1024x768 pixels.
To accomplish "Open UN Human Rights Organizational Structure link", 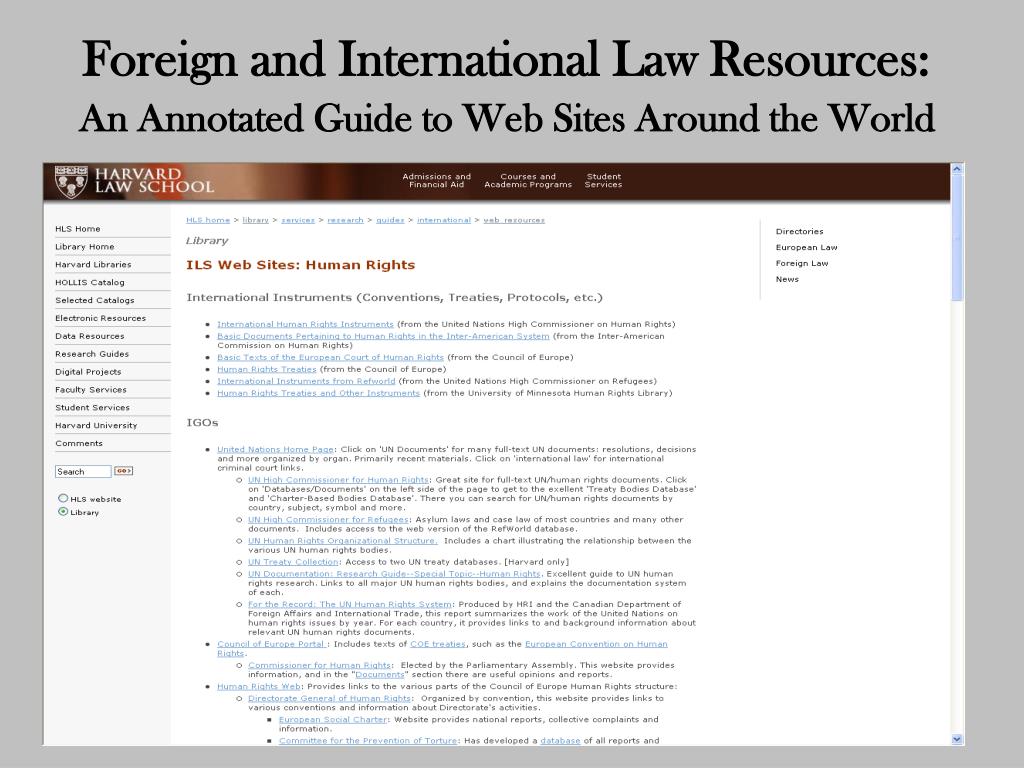I will tap(343, 541).
